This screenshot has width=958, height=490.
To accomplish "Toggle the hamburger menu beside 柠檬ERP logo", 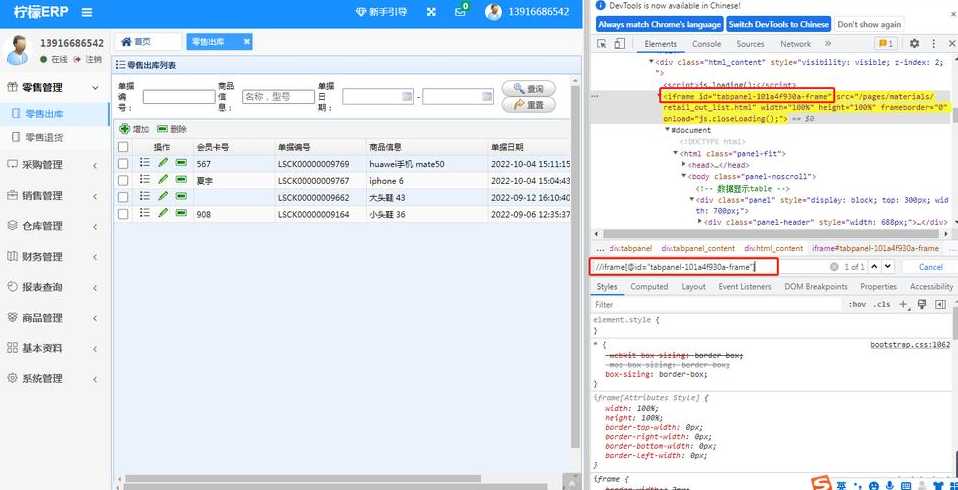I will tap(87, 12).
